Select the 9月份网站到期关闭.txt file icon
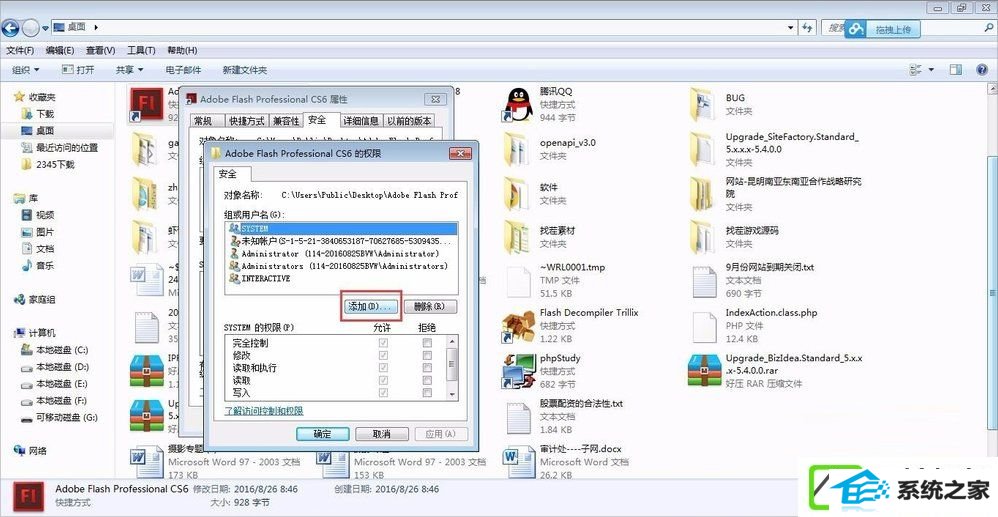This screenshot has height=517, width=998. click(705, 281)
